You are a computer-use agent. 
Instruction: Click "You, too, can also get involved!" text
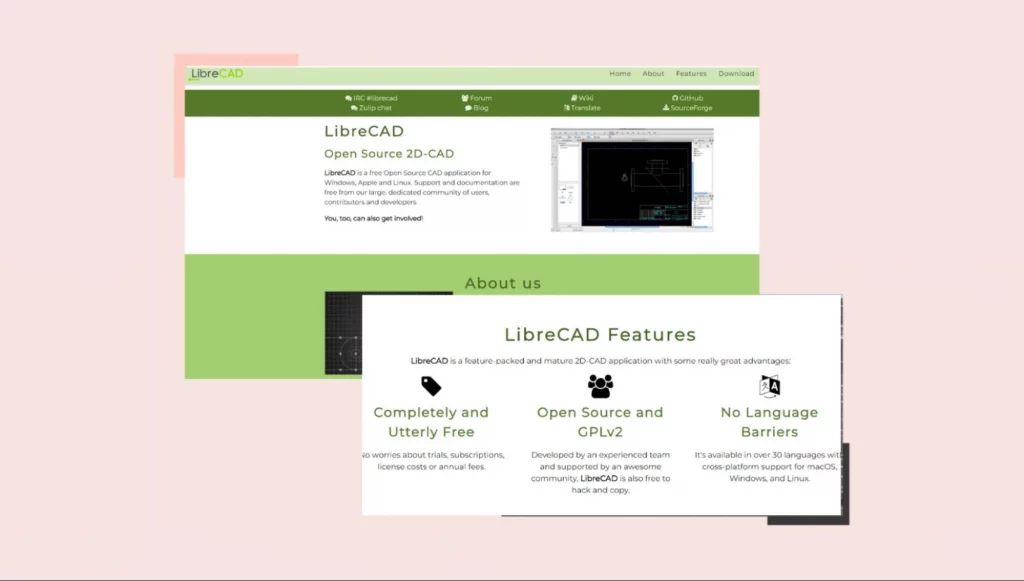(x=374, y=218)
